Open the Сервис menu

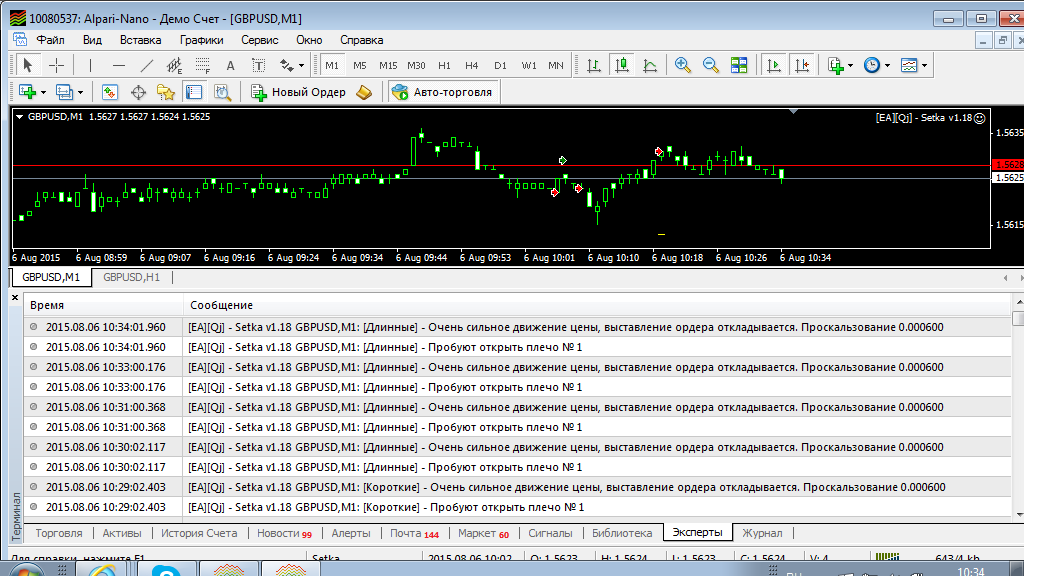(x=259, y=40)
